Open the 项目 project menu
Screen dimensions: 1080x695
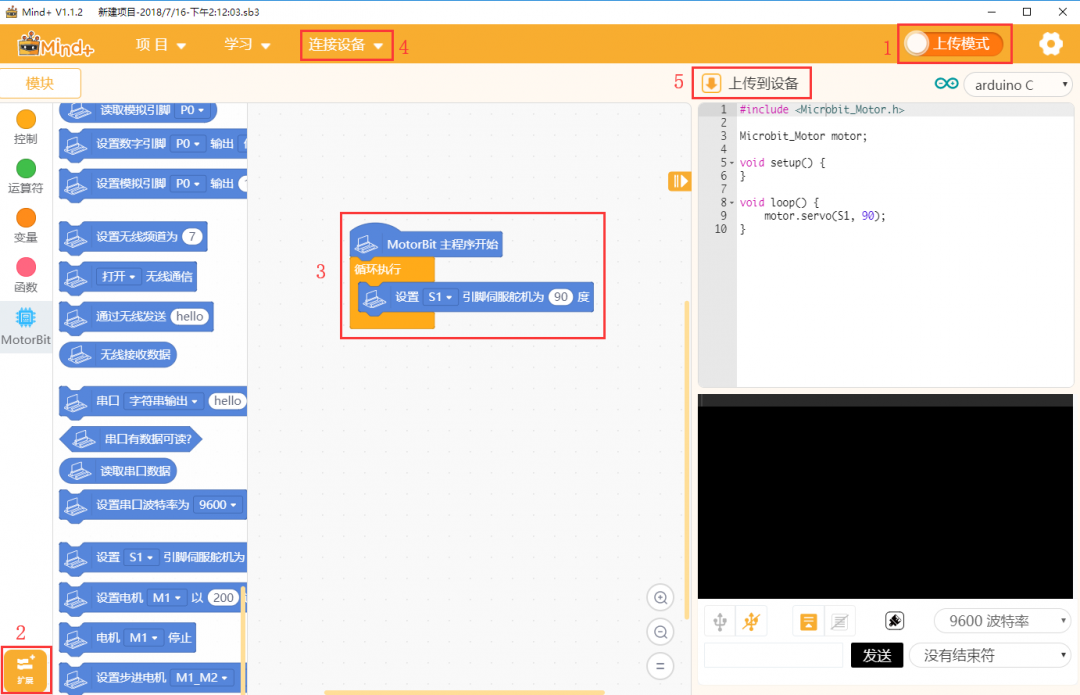[161, 45]
